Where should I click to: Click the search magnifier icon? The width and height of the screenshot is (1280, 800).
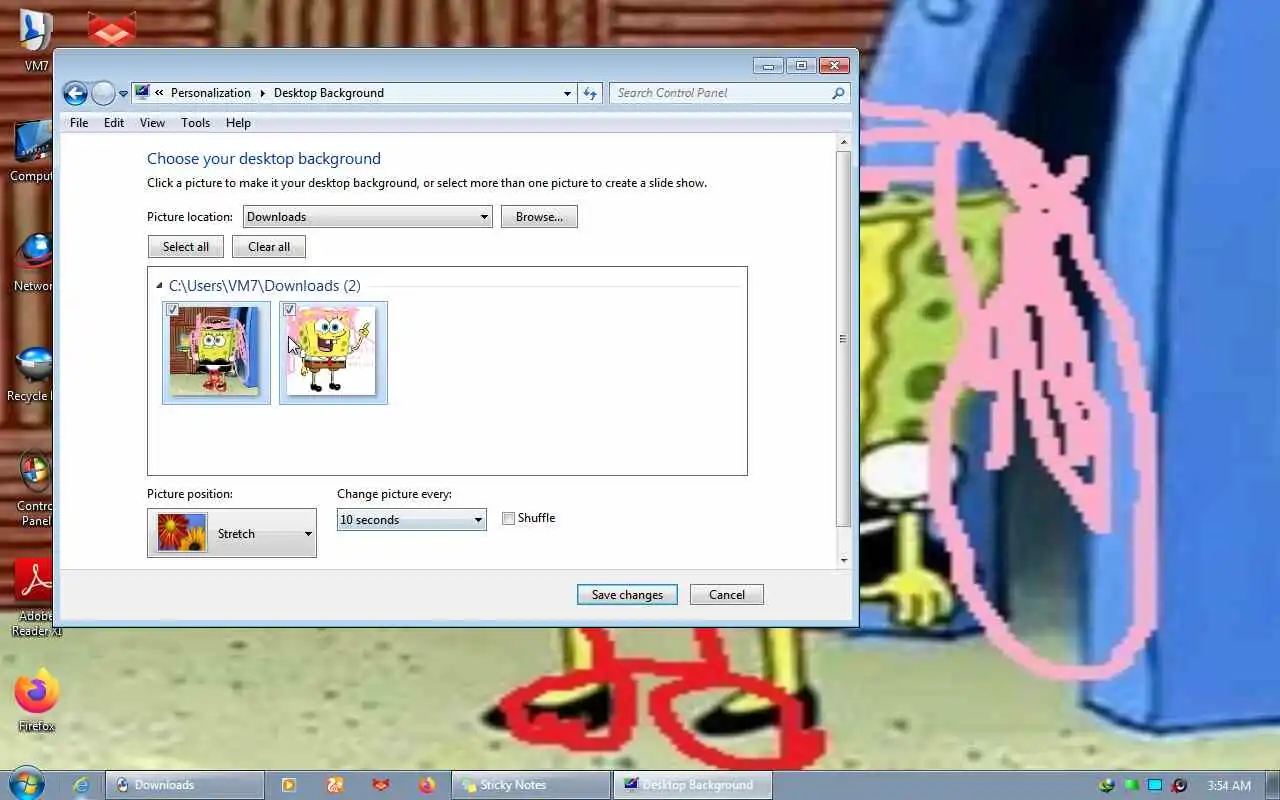click(x=838, y=93)
